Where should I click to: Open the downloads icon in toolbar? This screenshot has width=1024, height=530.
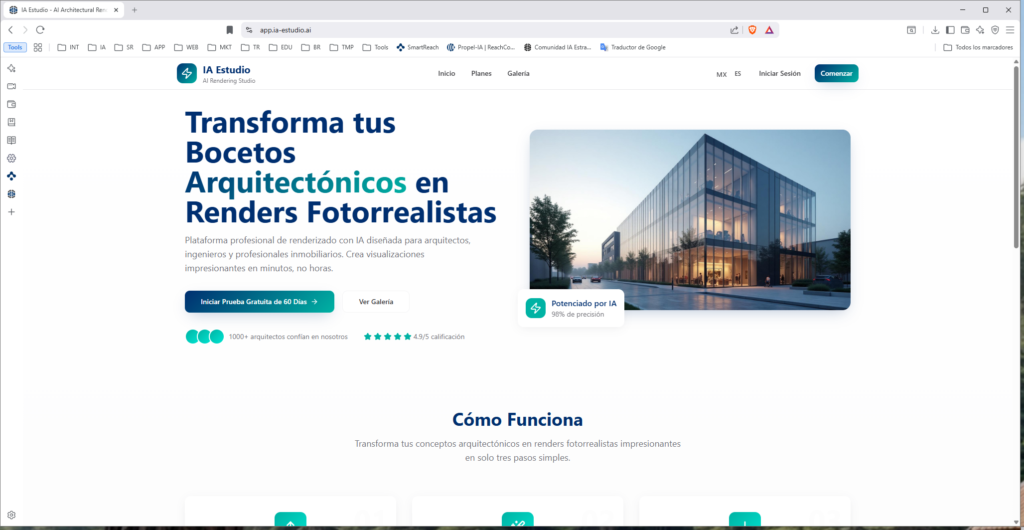coord(935,30)
